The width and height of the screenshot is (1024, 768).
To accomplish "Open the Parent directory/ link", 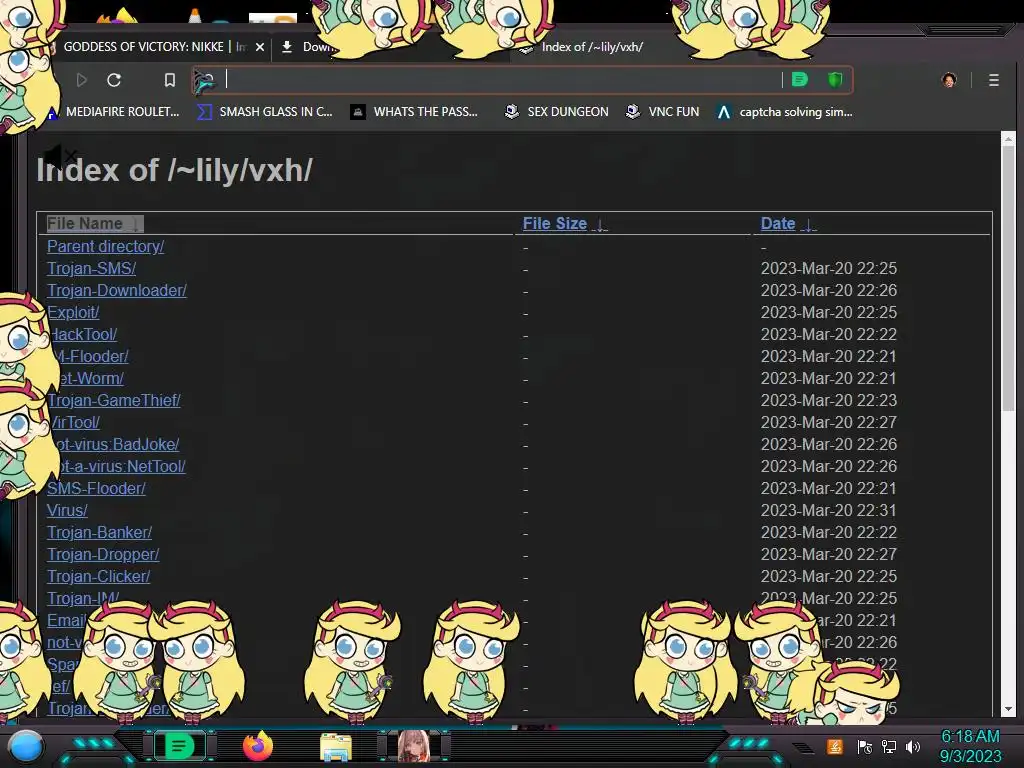I will click(105, 246).
